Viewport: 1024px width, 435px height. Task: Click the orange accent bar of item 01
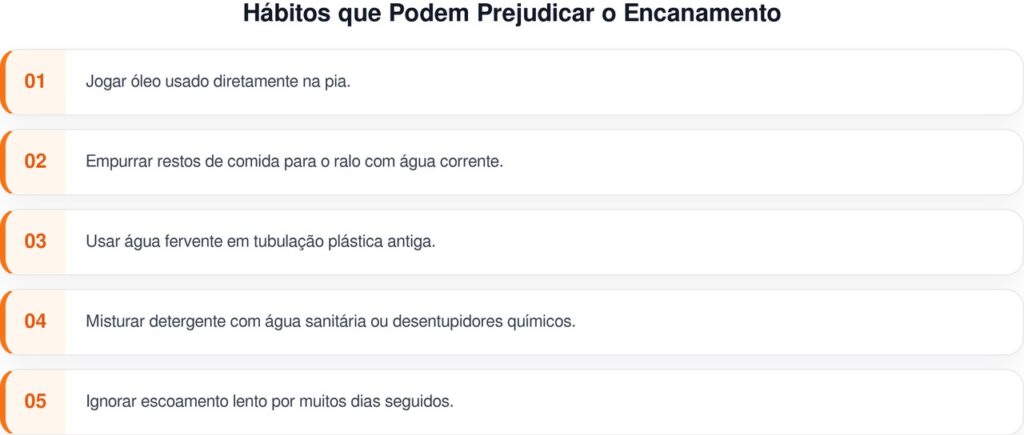click(x=3, y=81)
